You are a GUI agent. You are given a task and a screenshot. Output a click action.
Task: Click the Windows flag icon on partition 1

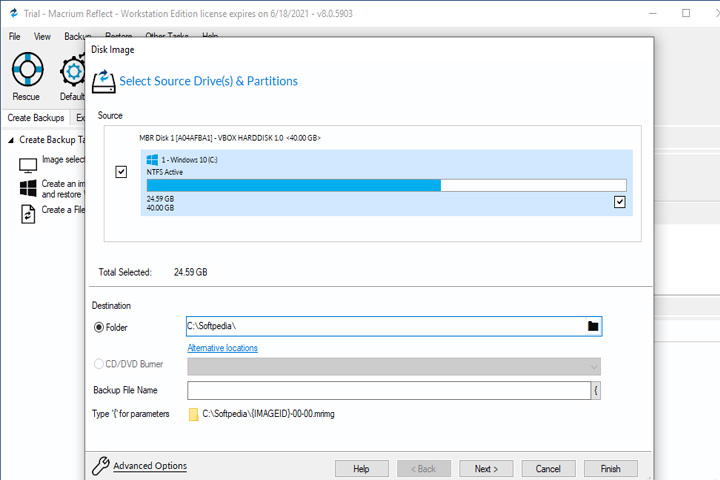(152, 160)
